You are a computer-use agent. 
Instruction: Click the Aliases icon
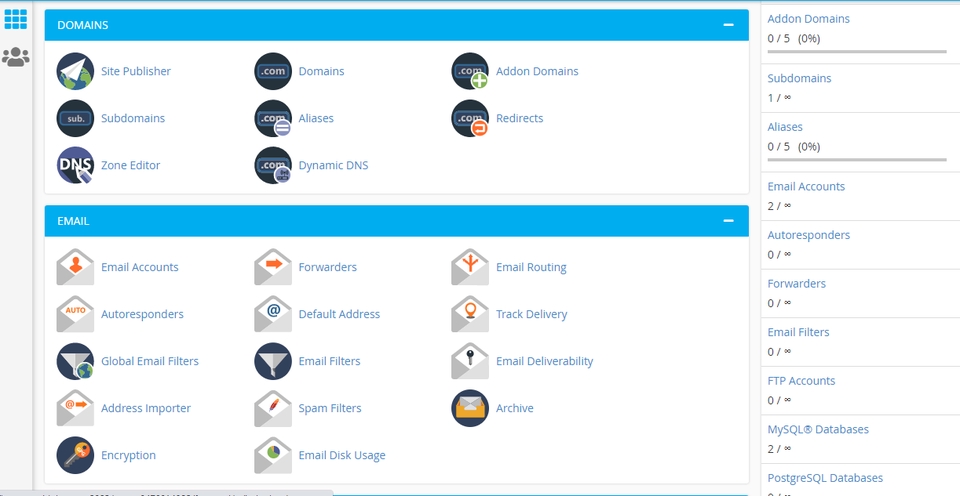click(273, 118)
